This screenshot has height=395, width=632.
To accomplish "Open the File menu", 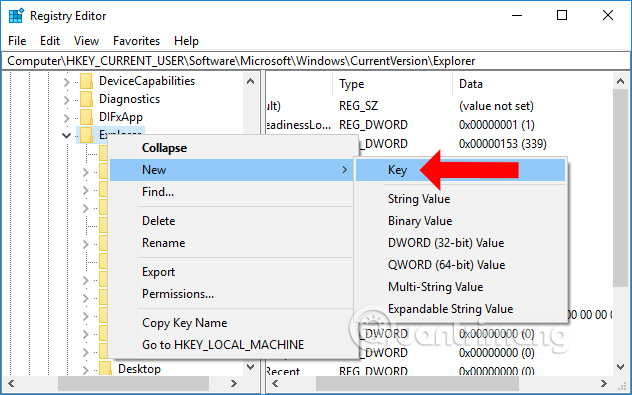I will (x=17, y=41).
